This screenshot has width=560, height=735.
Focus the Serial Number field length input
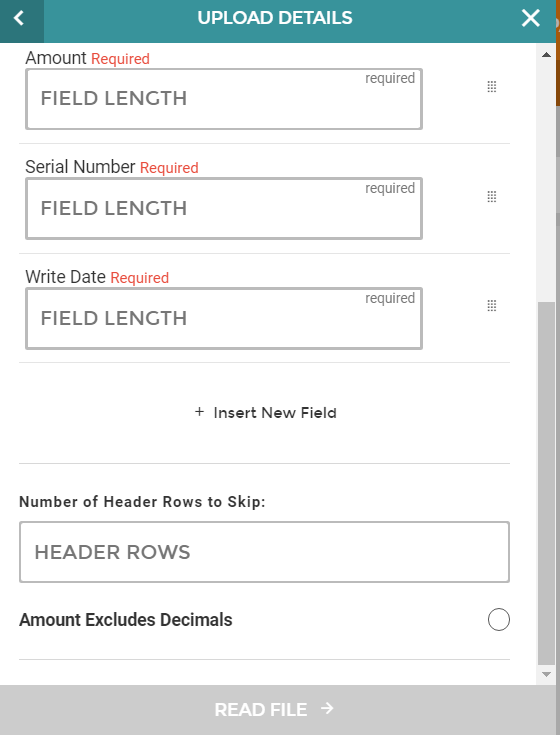224,209
